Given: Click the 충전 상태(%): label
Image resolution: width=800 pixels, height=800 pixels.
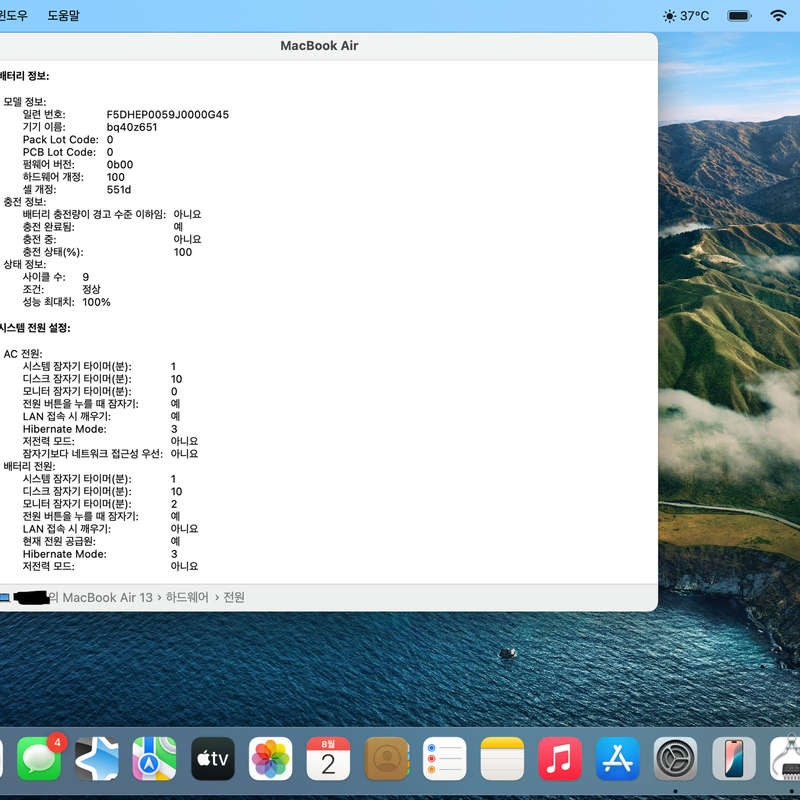Looking at the screenshot, I should point(53,252).
